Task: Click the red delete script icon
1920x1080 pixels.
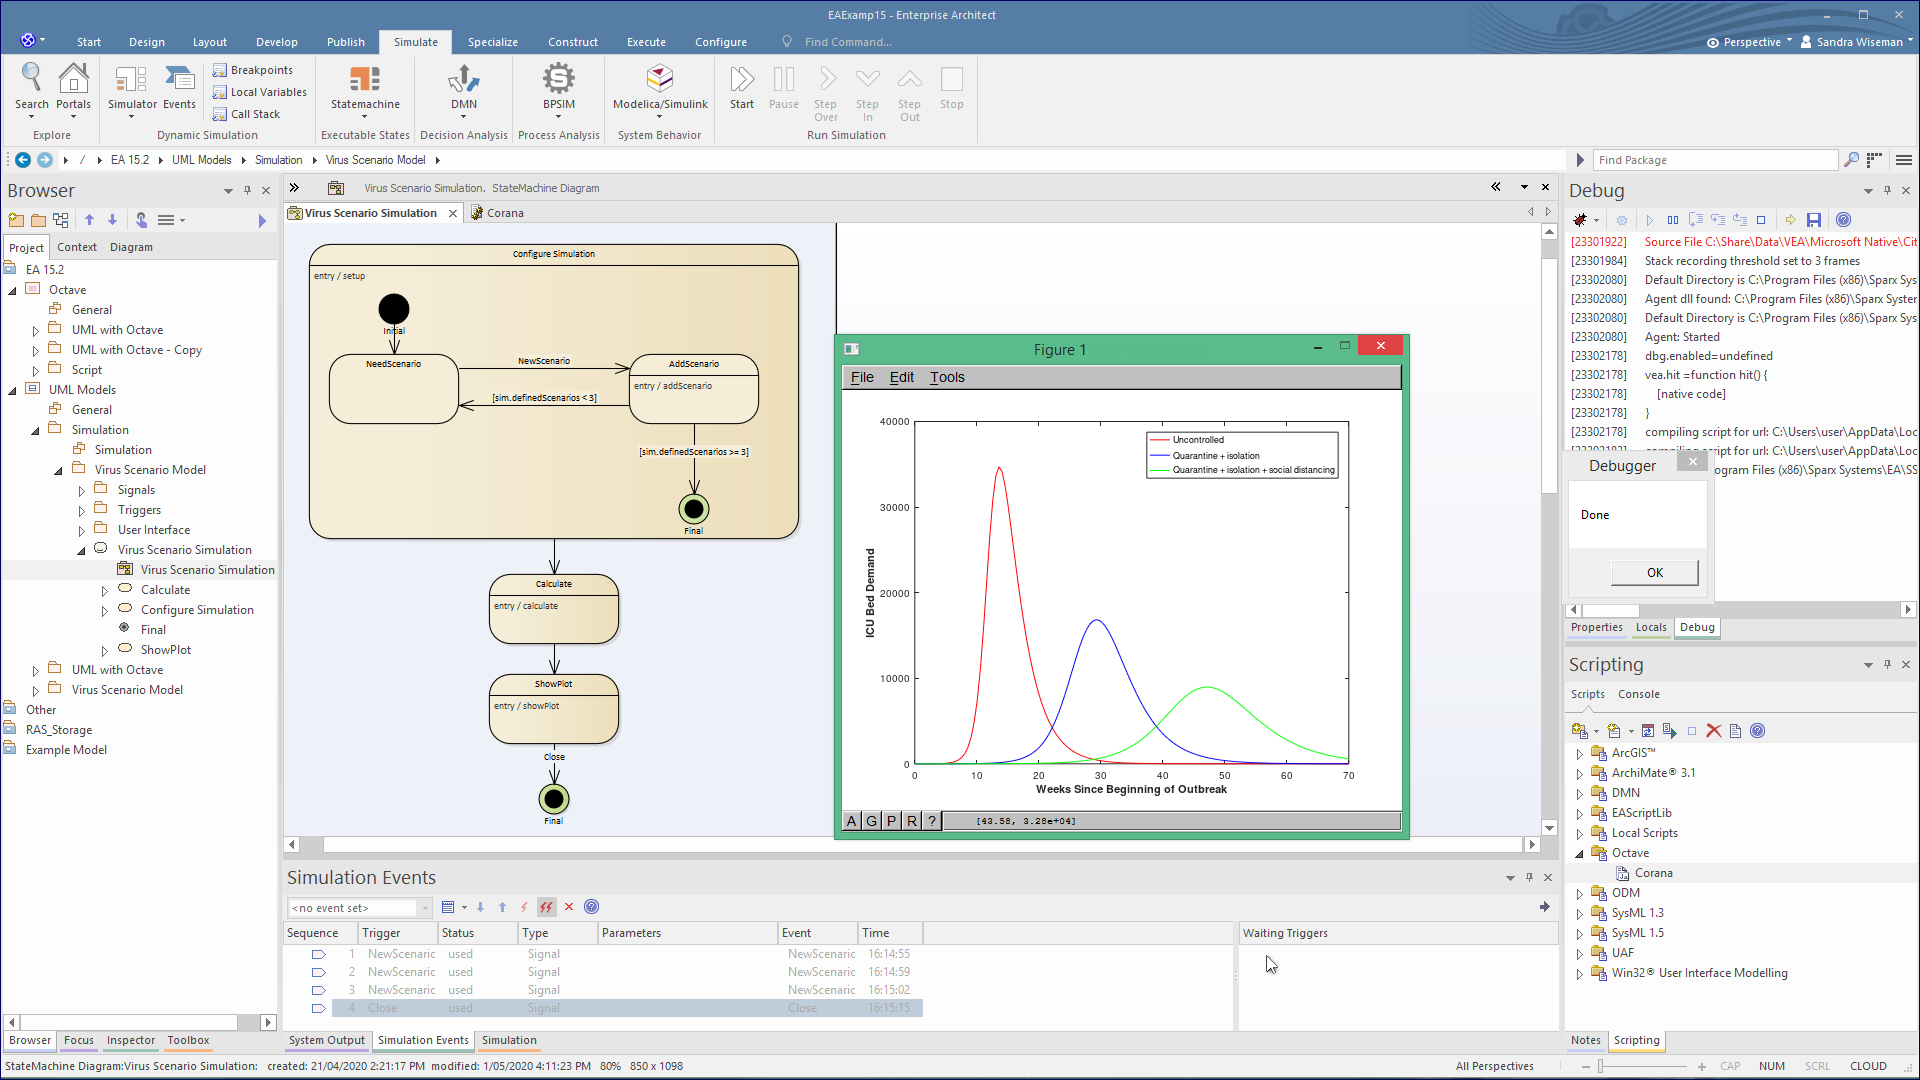Action: 1713,731
